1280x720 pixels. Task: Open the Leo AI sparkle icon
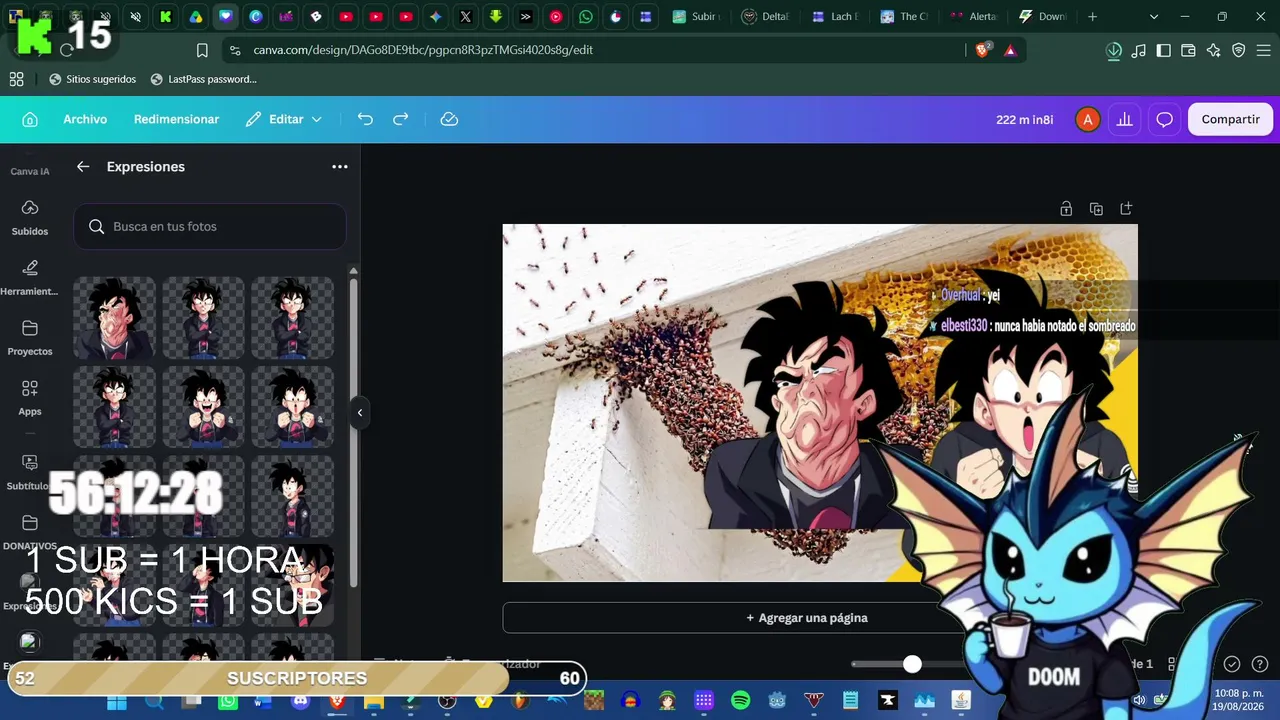point(1213,50)
